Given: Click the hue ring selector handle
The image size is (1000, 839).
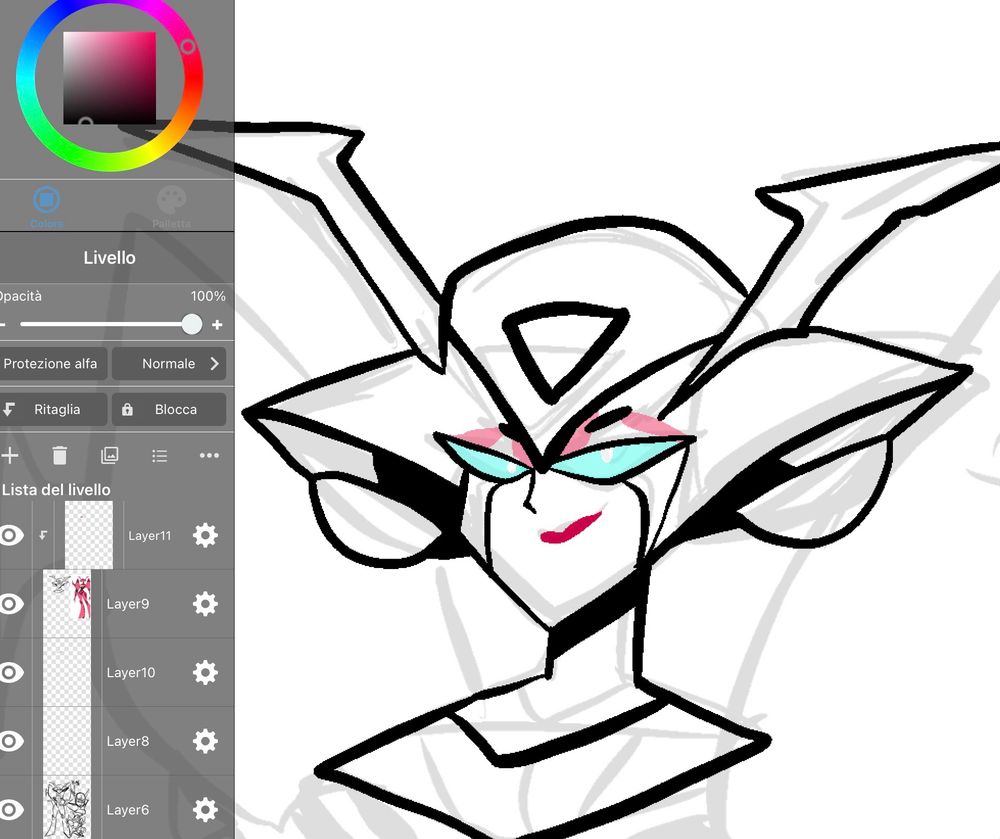Looking at the screenshot, I should [x=188, y=47].
